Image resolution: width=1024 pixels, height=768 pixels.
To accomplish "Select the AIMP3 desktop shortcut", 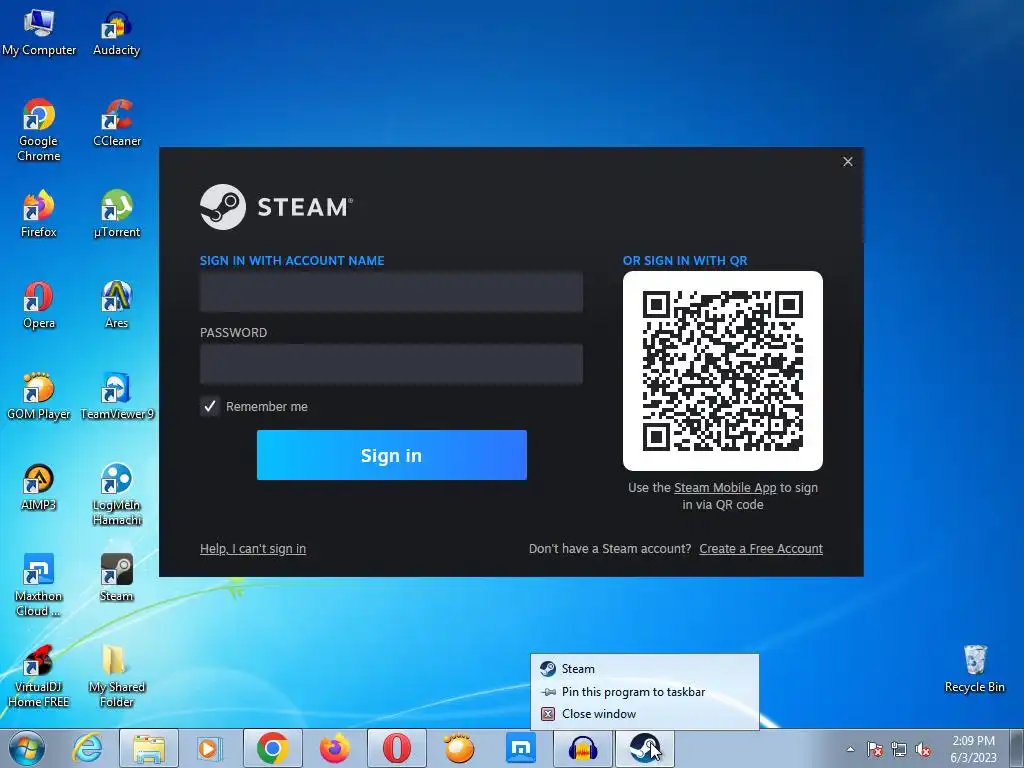I will point(39,487).
